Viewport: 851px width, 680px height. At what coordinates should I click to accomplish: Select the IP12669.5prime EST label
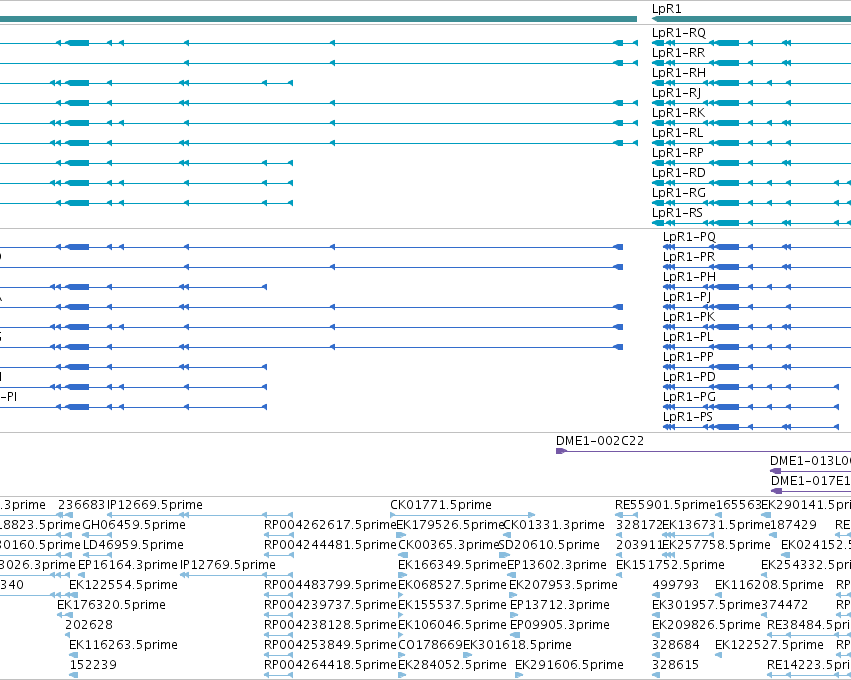[155, 505]
